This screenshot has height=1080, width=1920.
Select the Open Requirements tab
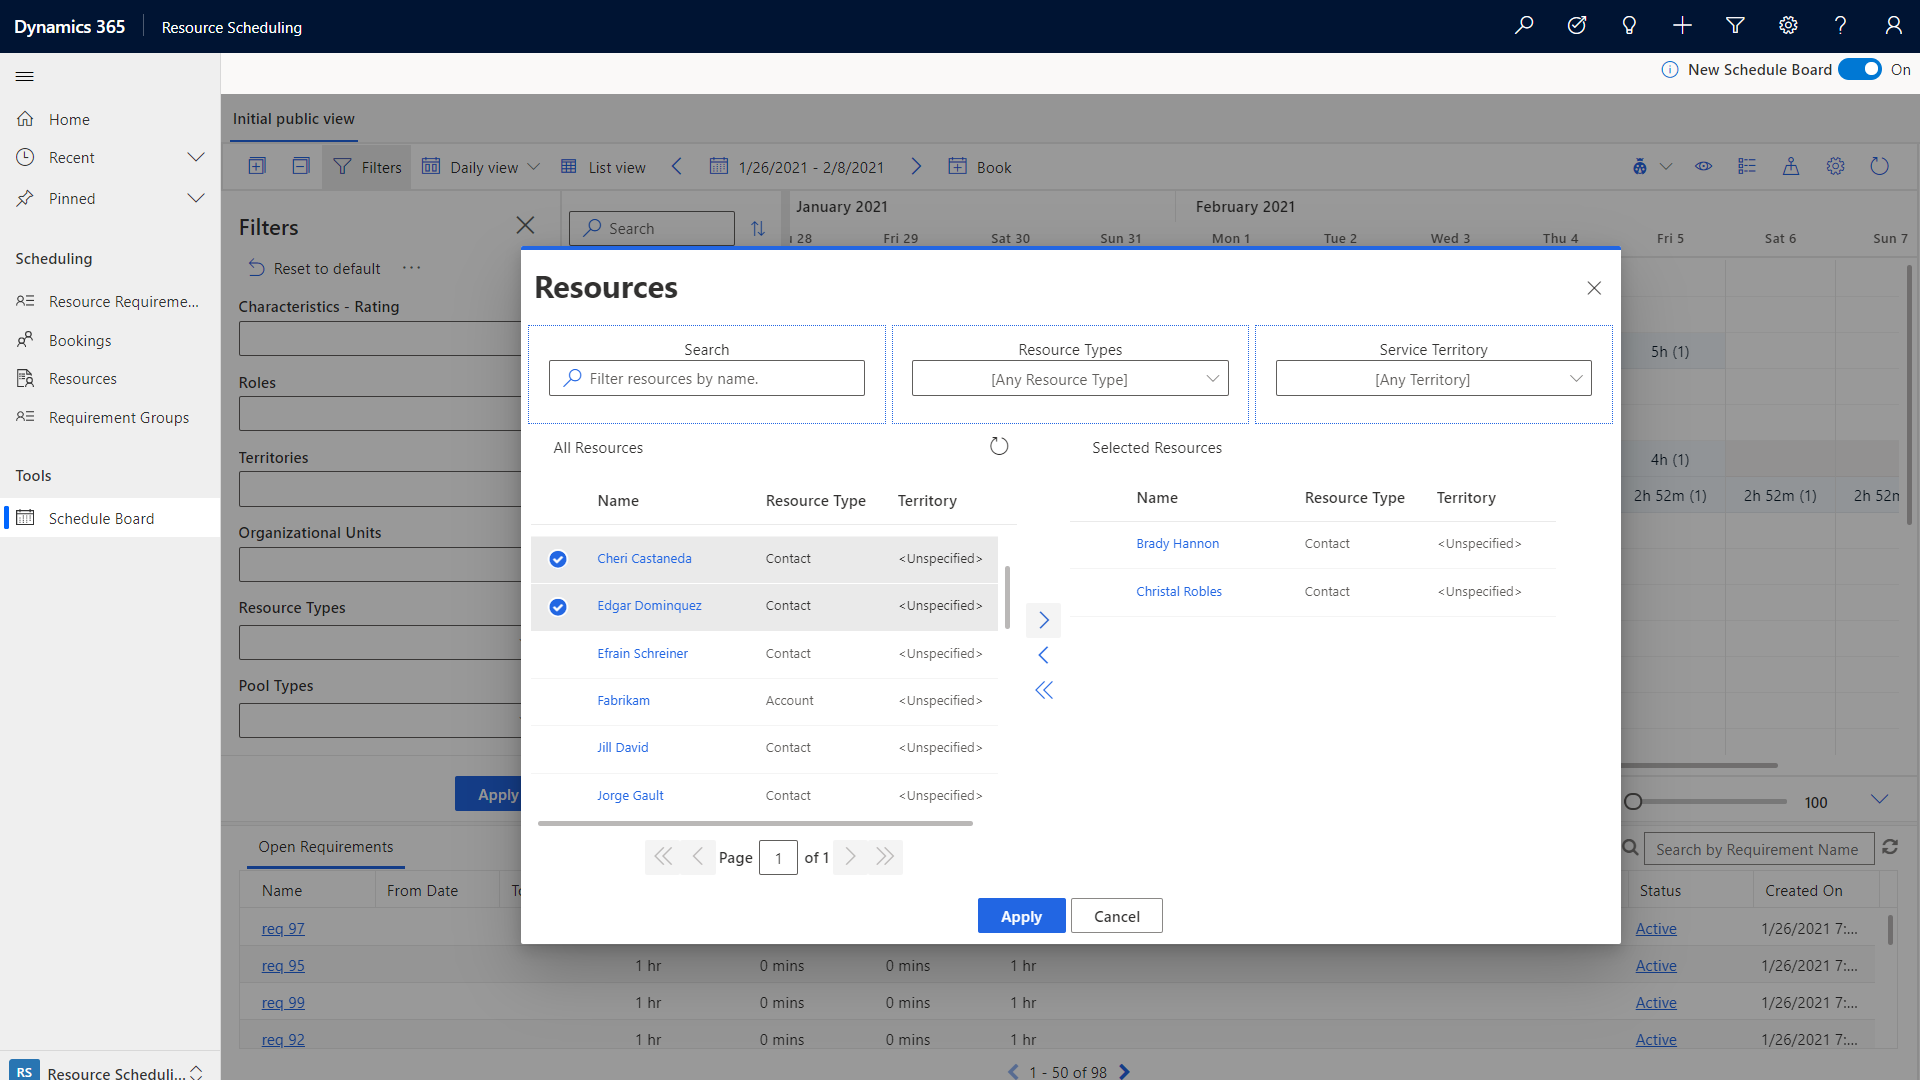(x=326, y=847)
